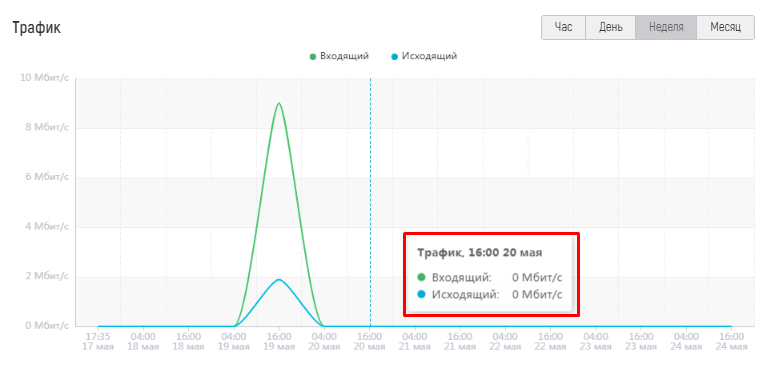Image resolution: width=767 pixels, height=372 pixels.
Task: Click the 04:00 22 мая axis label
Action: tap(505, 342)
